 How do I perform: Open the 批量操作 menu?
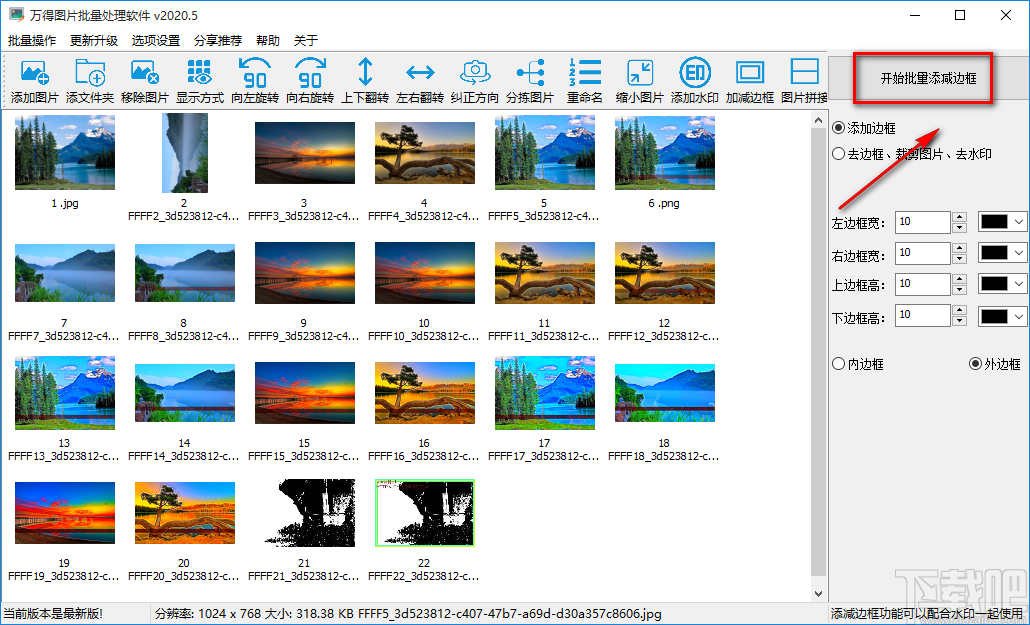[x=32, y=41]
